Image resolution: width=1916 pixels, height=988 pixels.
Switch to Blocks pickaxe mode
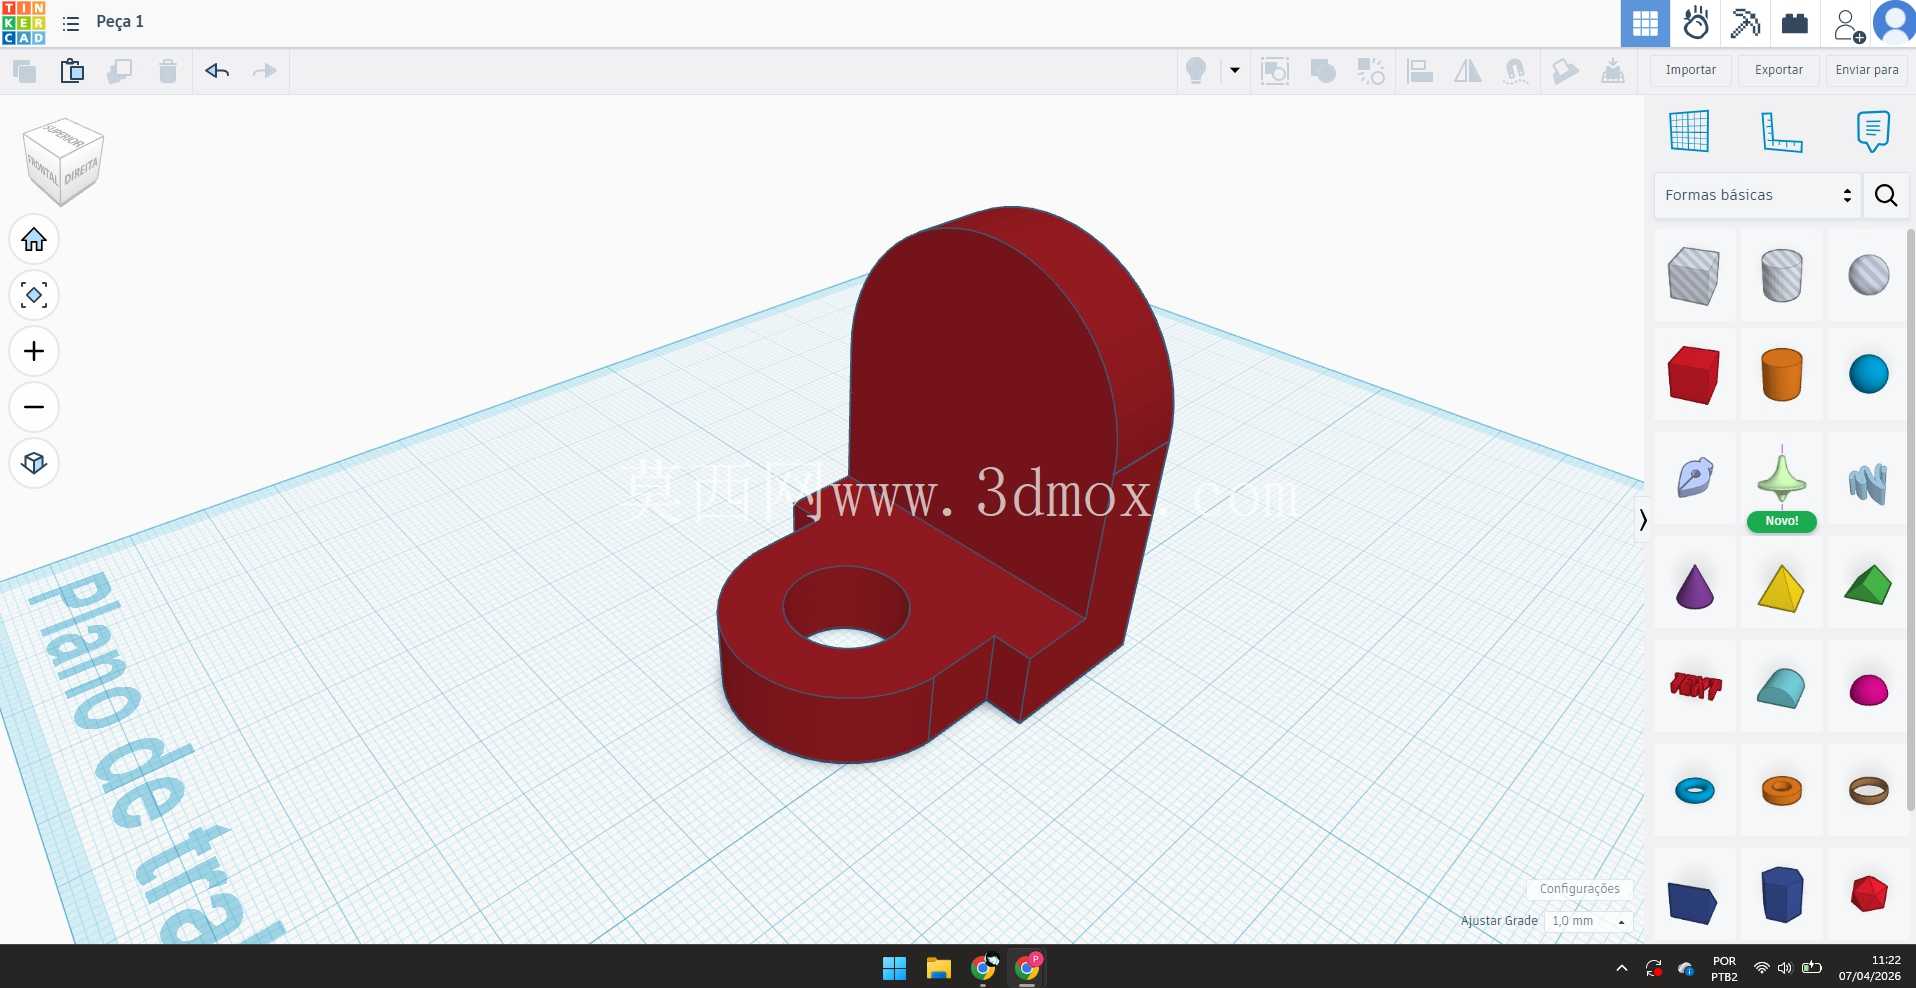[x=1745, y=23]
